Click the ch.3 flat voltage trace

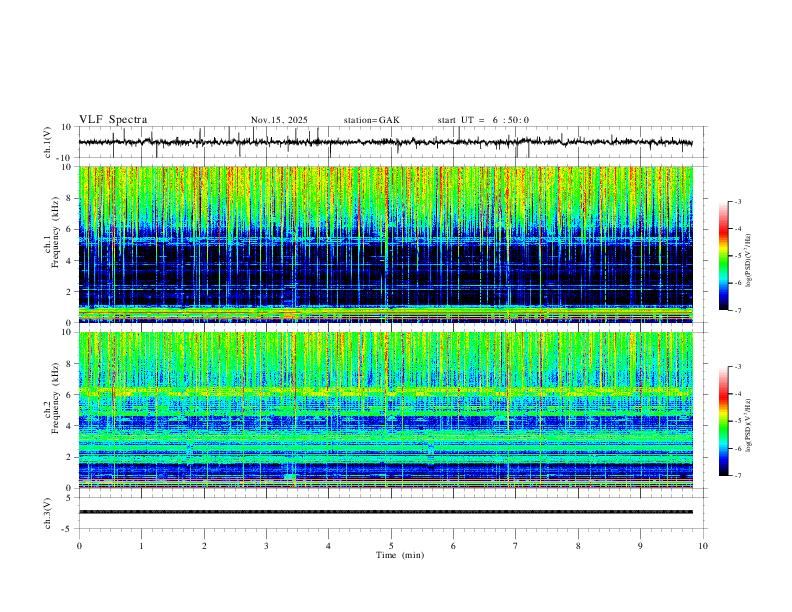(385, 512)
